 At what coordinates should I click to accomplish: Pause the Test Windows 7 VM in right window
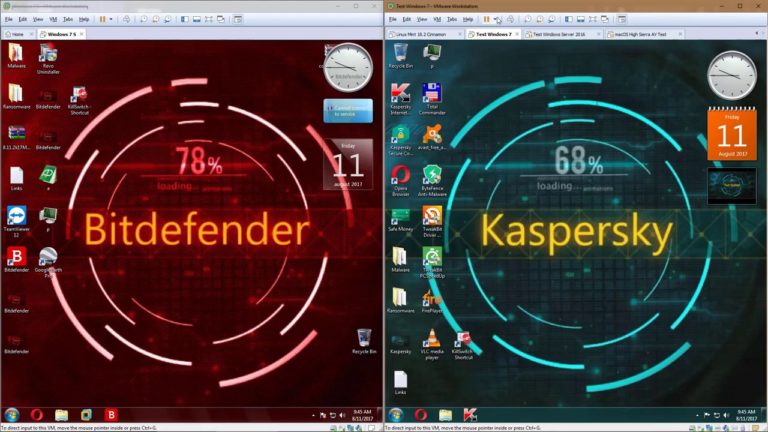pyautogui.click(x=486, y=19)
